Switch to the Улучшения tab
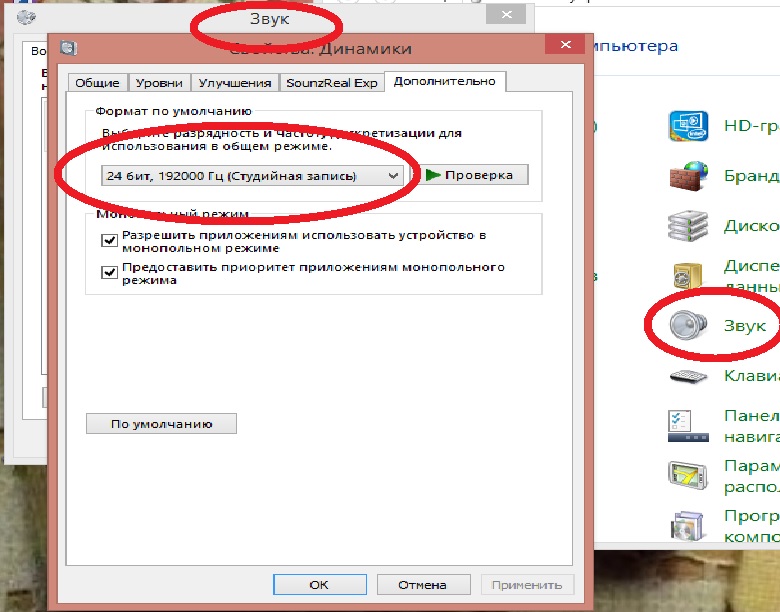This screenshot has width=780, height=612. pos(235,83)
